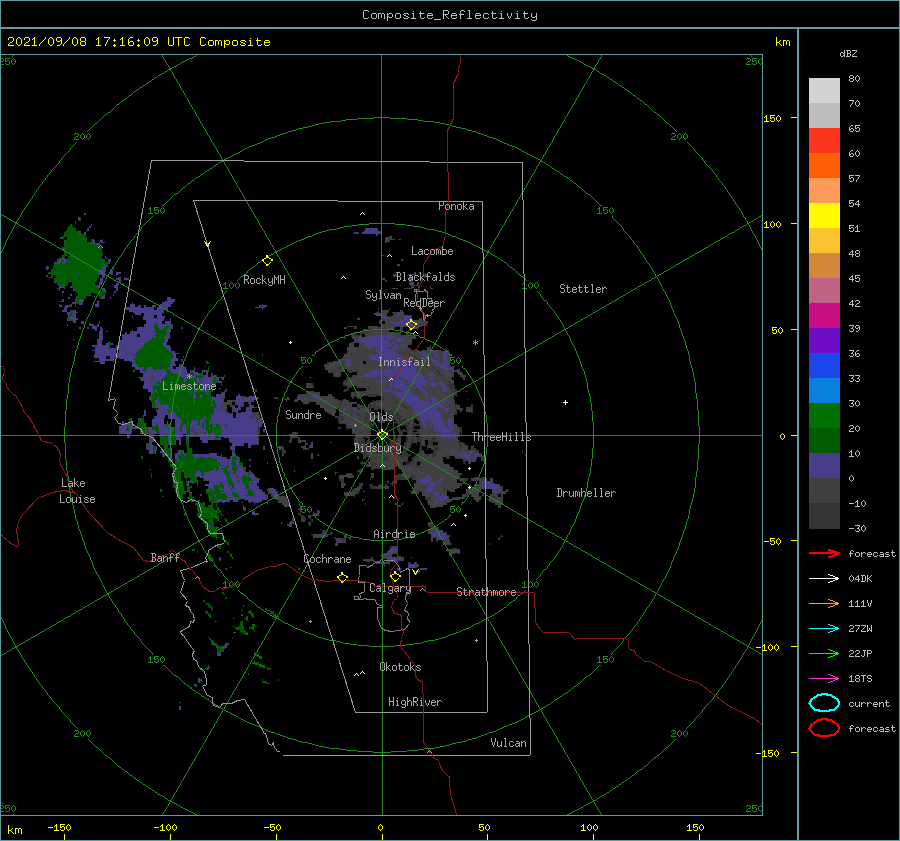Click the Lake Louise label

point(77,491)
